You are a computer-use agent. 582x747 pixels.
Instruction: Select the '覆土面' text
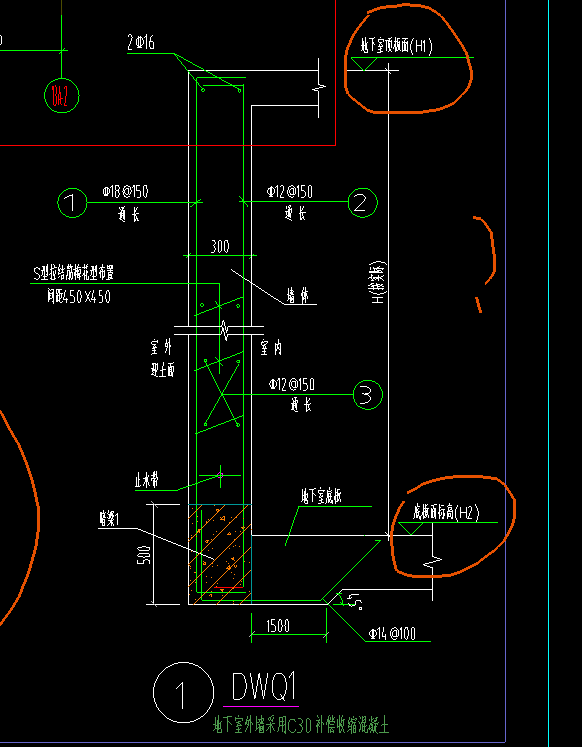pyautogui.click(x=163, y=370)
